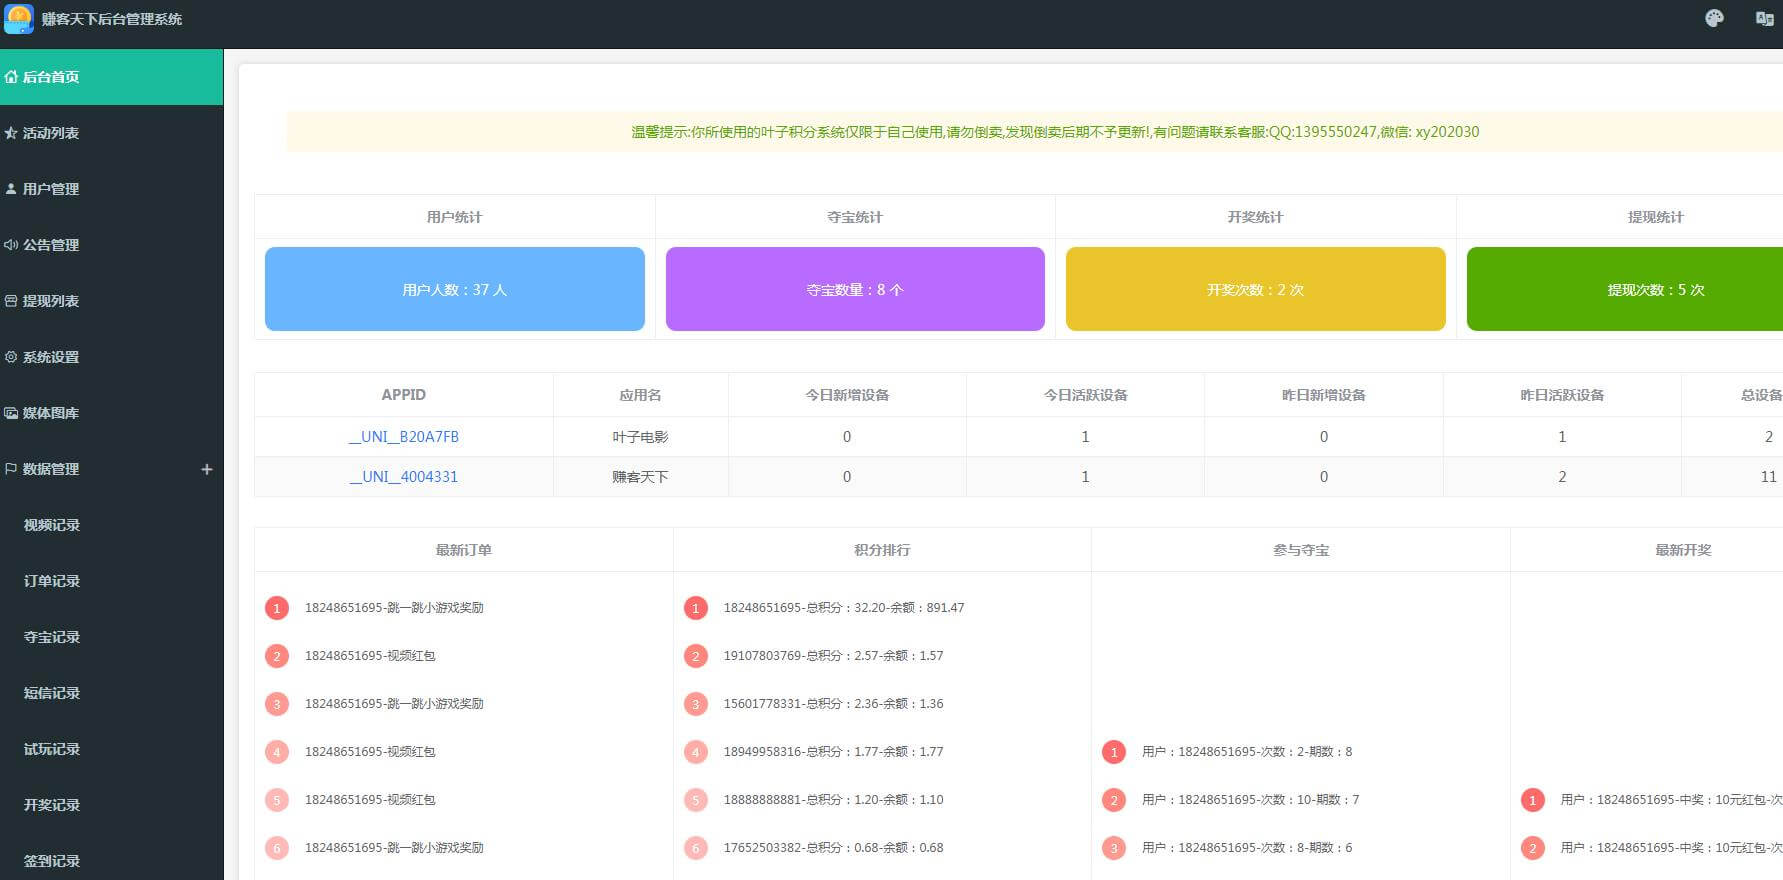Open the __UNI__4004331 app link
1783x880 pixels.
click(404, 477)
